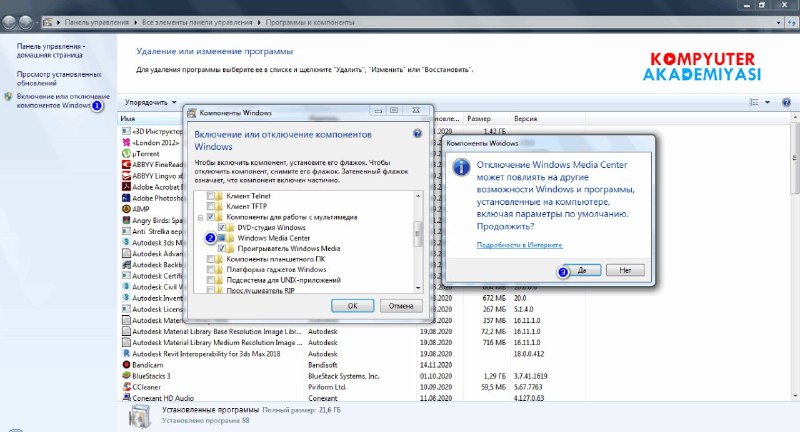Image resolution: width=800 pixels, height=432 pixels.
Task: Click Все элементы панели управления breadcrumb
Action: point(197,22)
